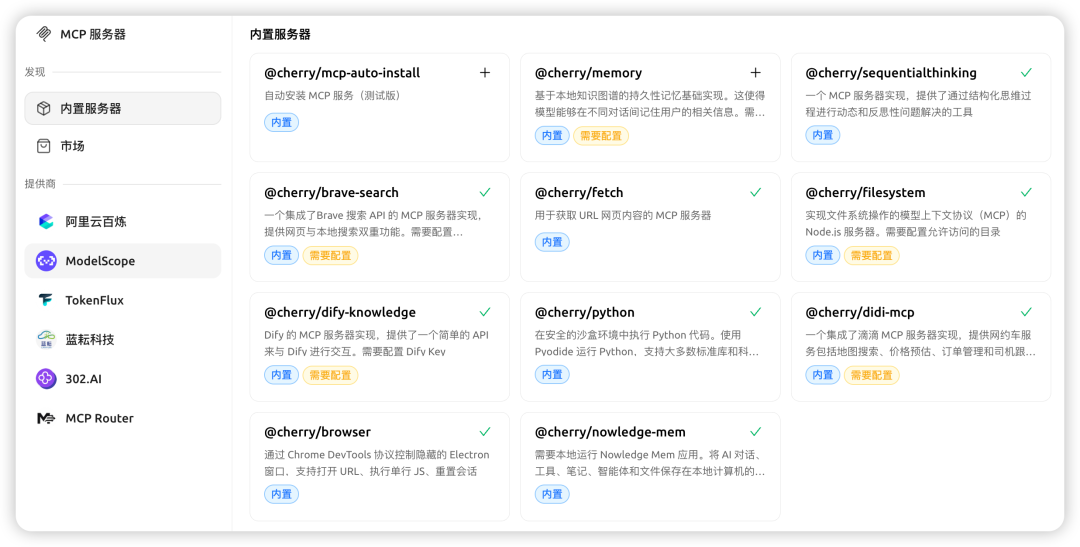Select the TokenFlux provider entry

123,300
